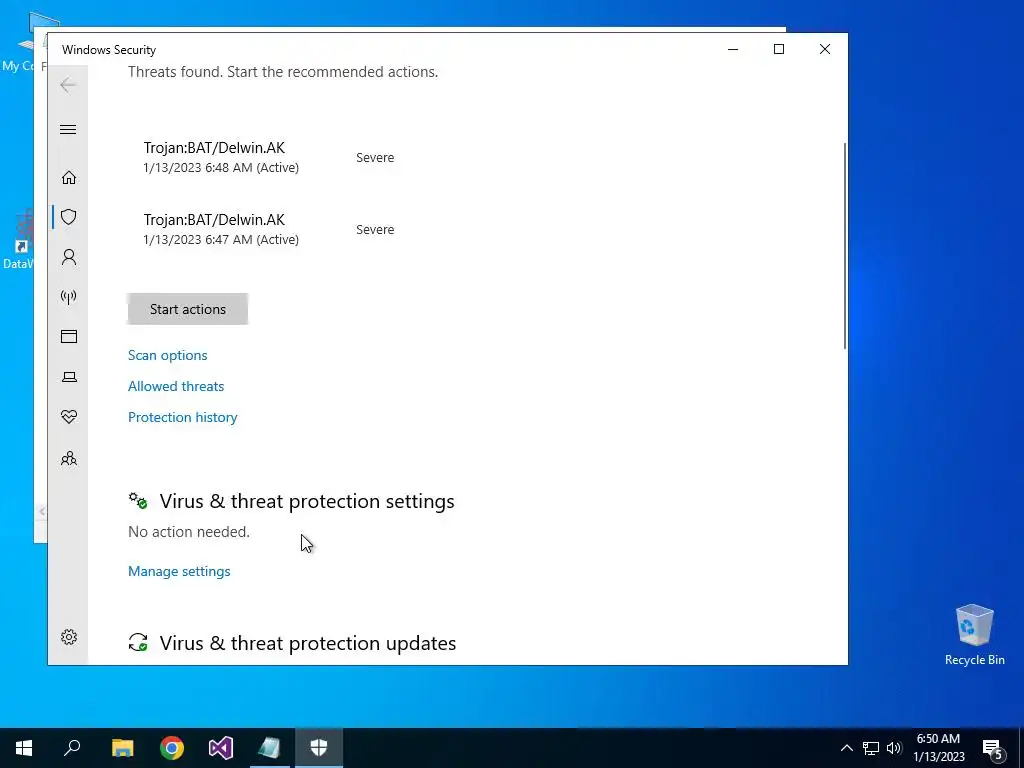Open Account protection person icon
Screen dimensions: 1024x768
point(69,257)
